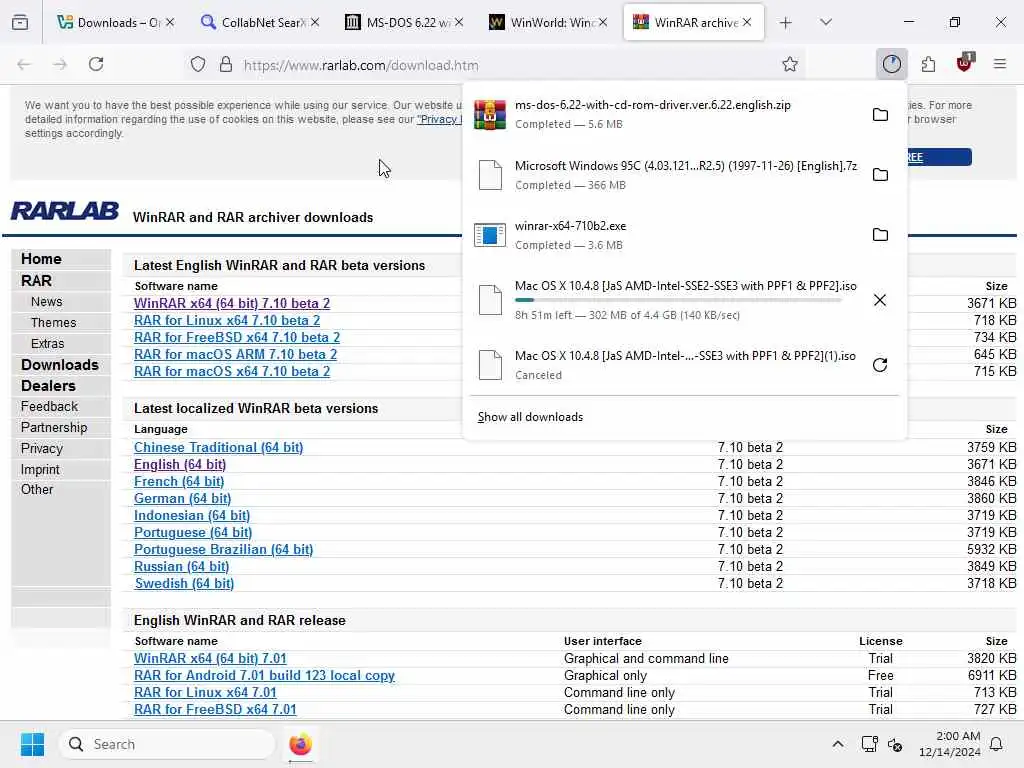The height and width of the screenshot is (768, 1024).
Task: Open Firefox View recent browsing icon
Action: (x=20, y=23)
